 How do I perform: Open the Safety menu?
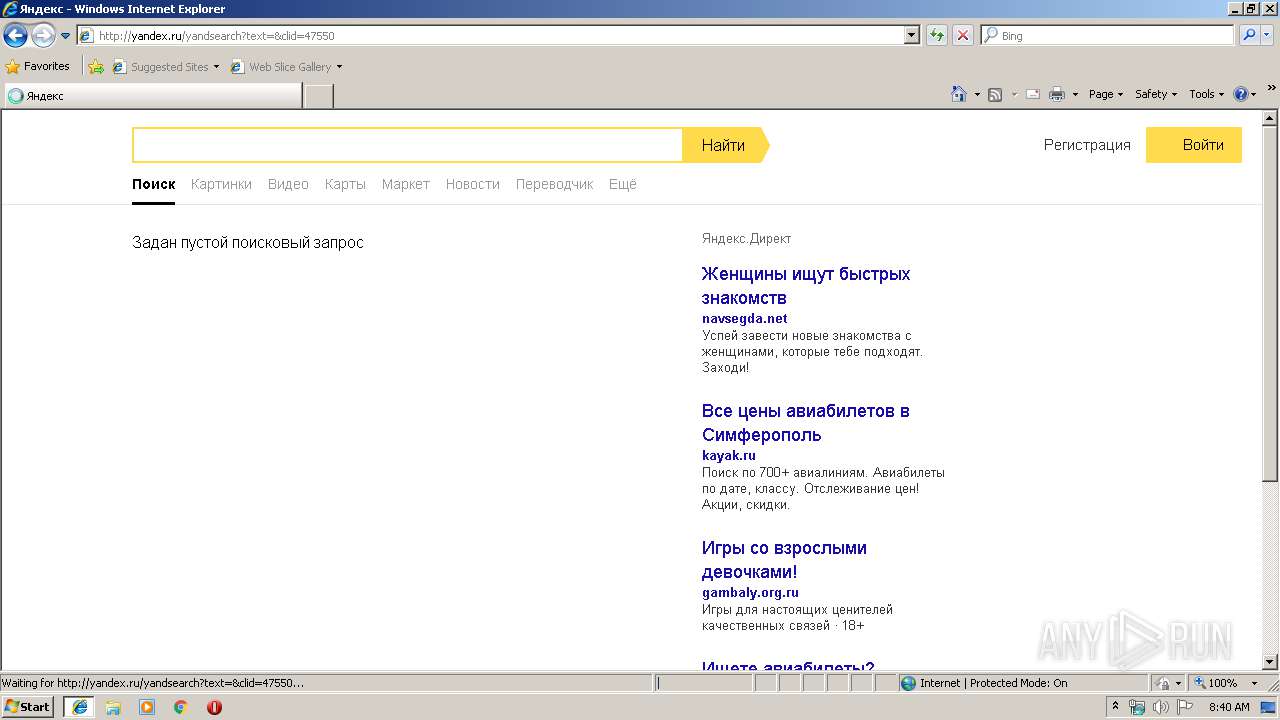[x=1156, y=94]
